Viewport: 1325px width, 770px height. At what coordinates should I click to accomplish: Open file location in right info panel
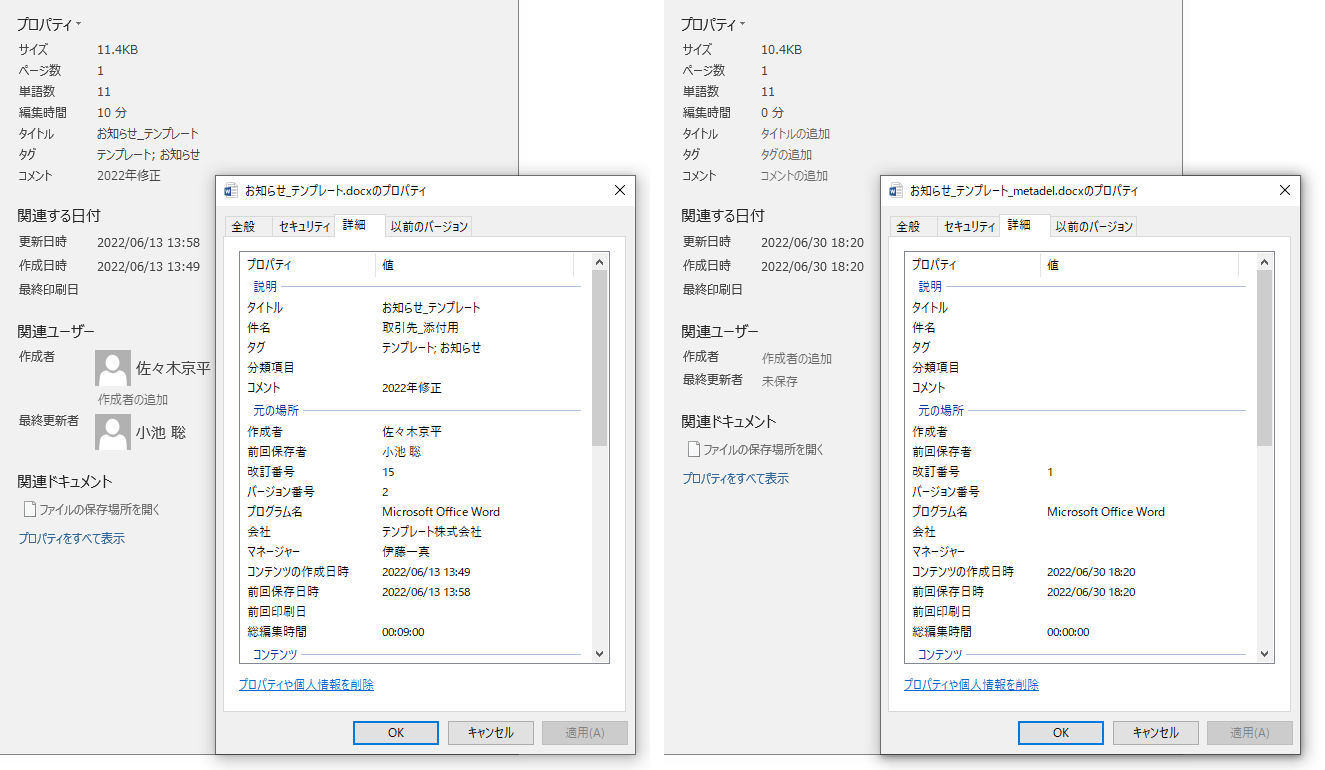click(x=762, y=449)
